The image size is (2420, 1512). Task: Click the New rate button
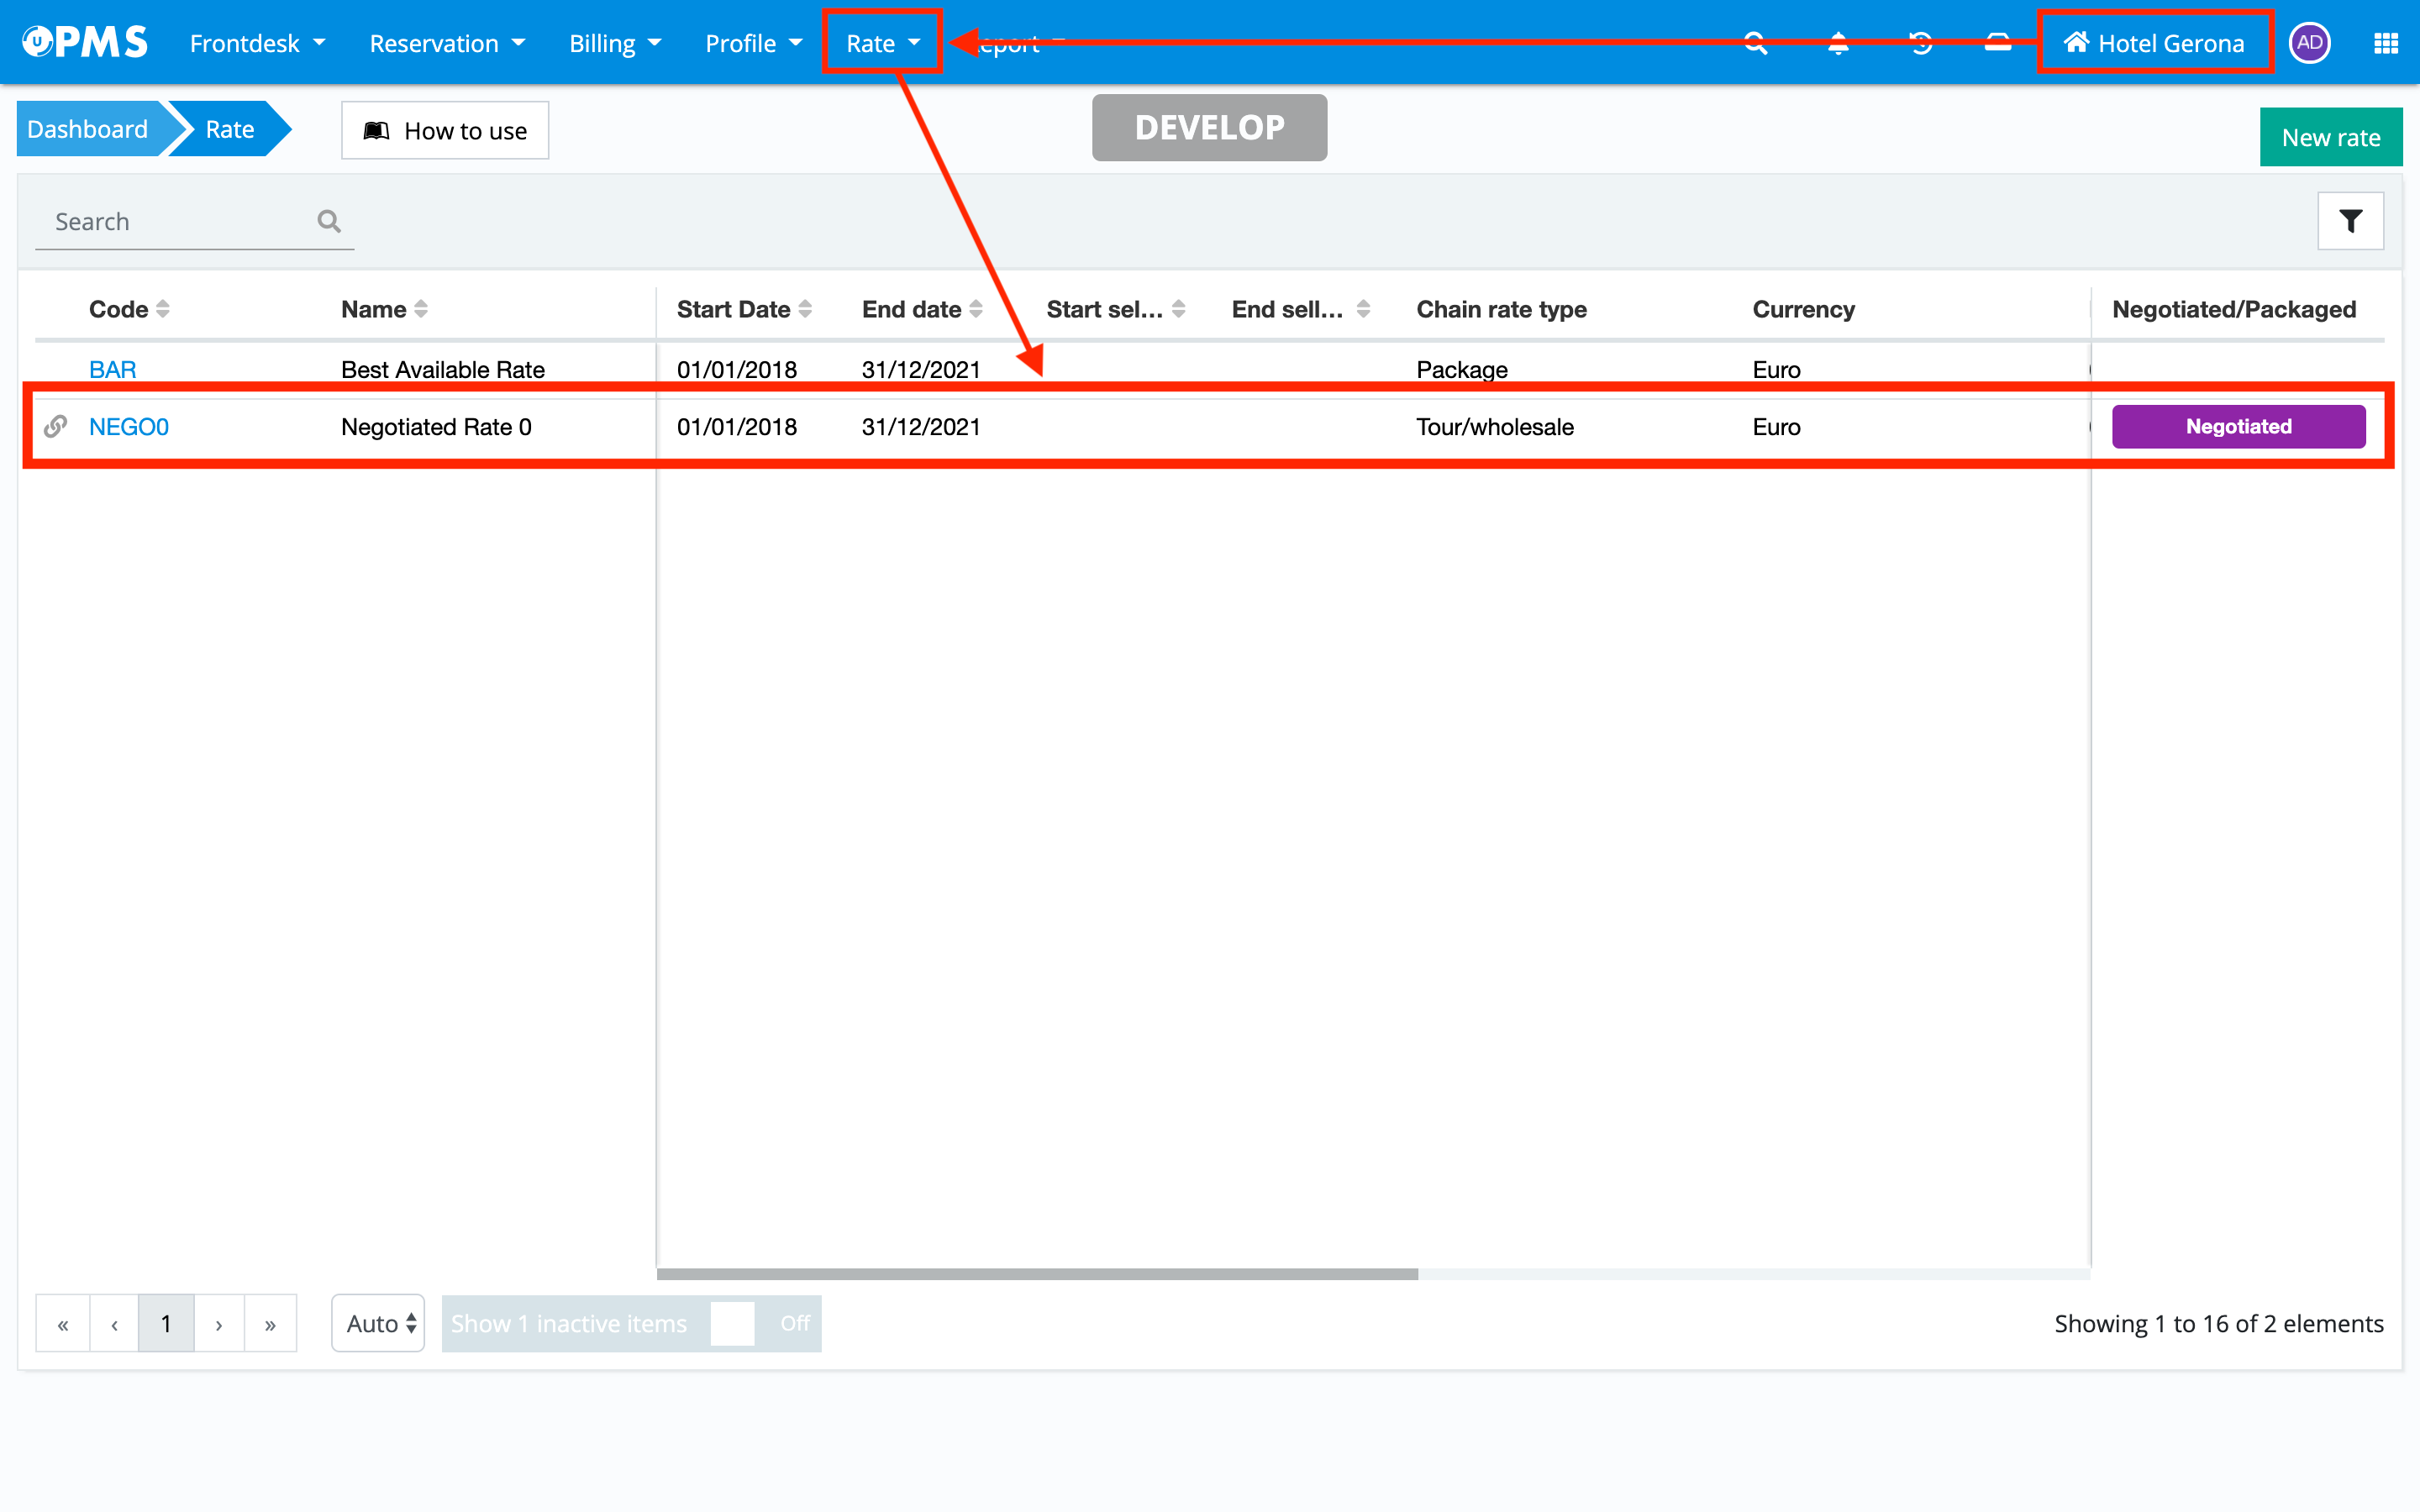click(x=2330, y=137)
